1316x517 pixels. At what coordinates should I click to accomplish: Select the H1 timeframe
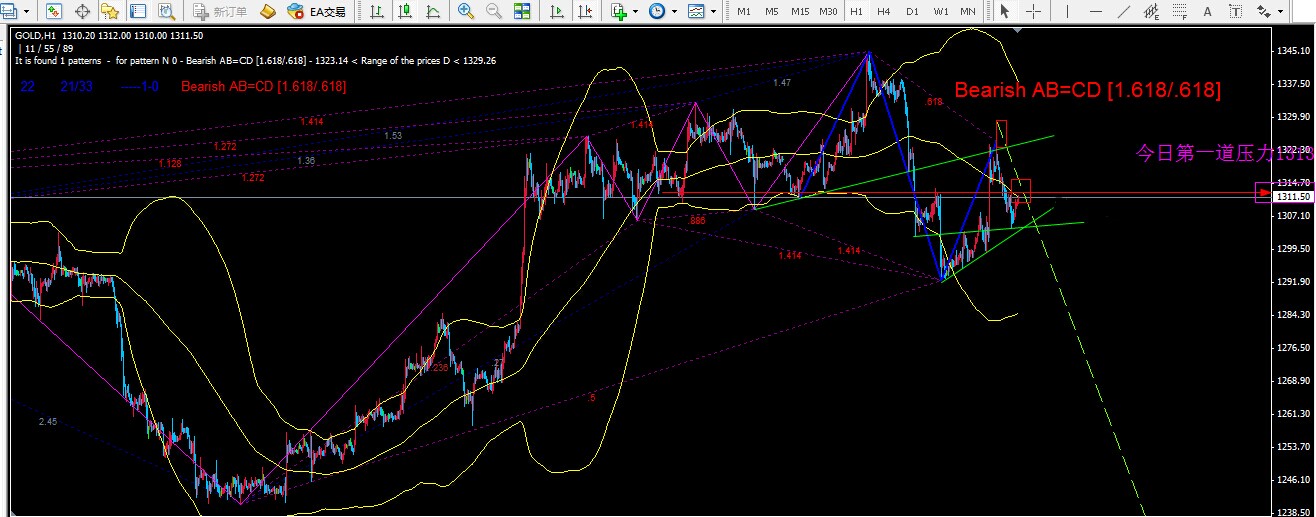point(857,12)
